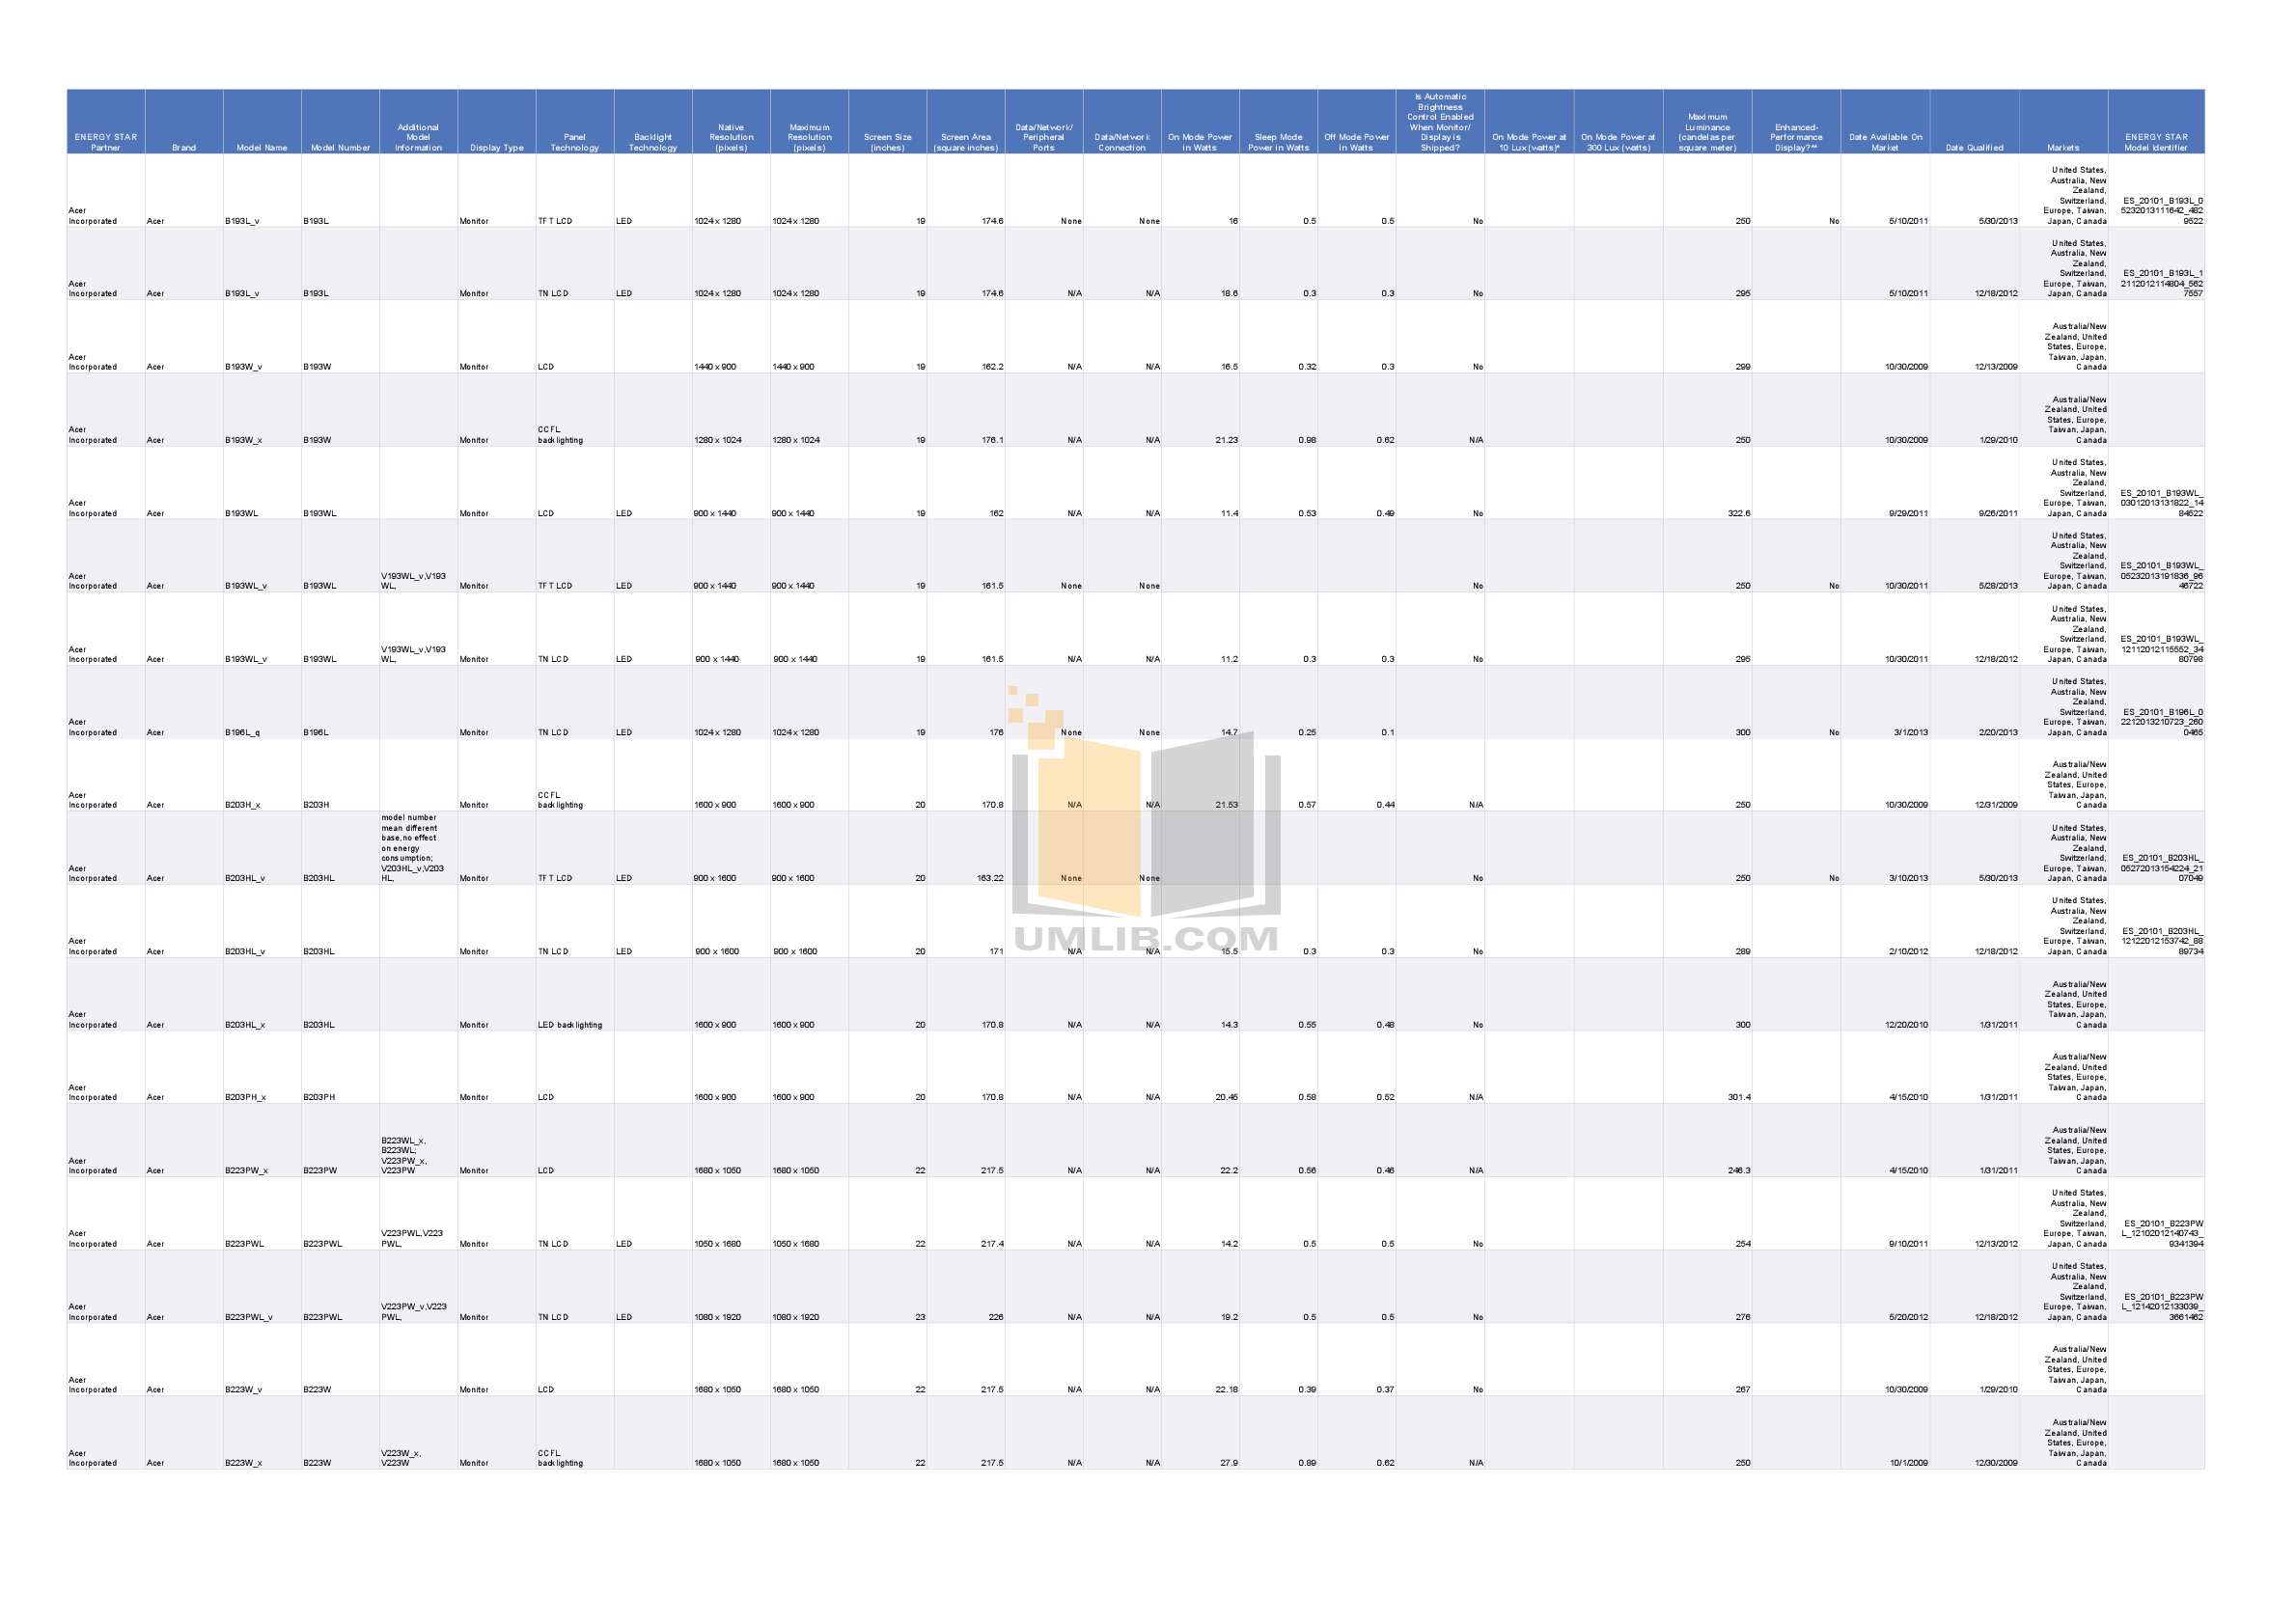Screen dimensions: 2296x1623
Task: Click the 246.3 maximum luminance value
Action: [x=1738, y=1171]
